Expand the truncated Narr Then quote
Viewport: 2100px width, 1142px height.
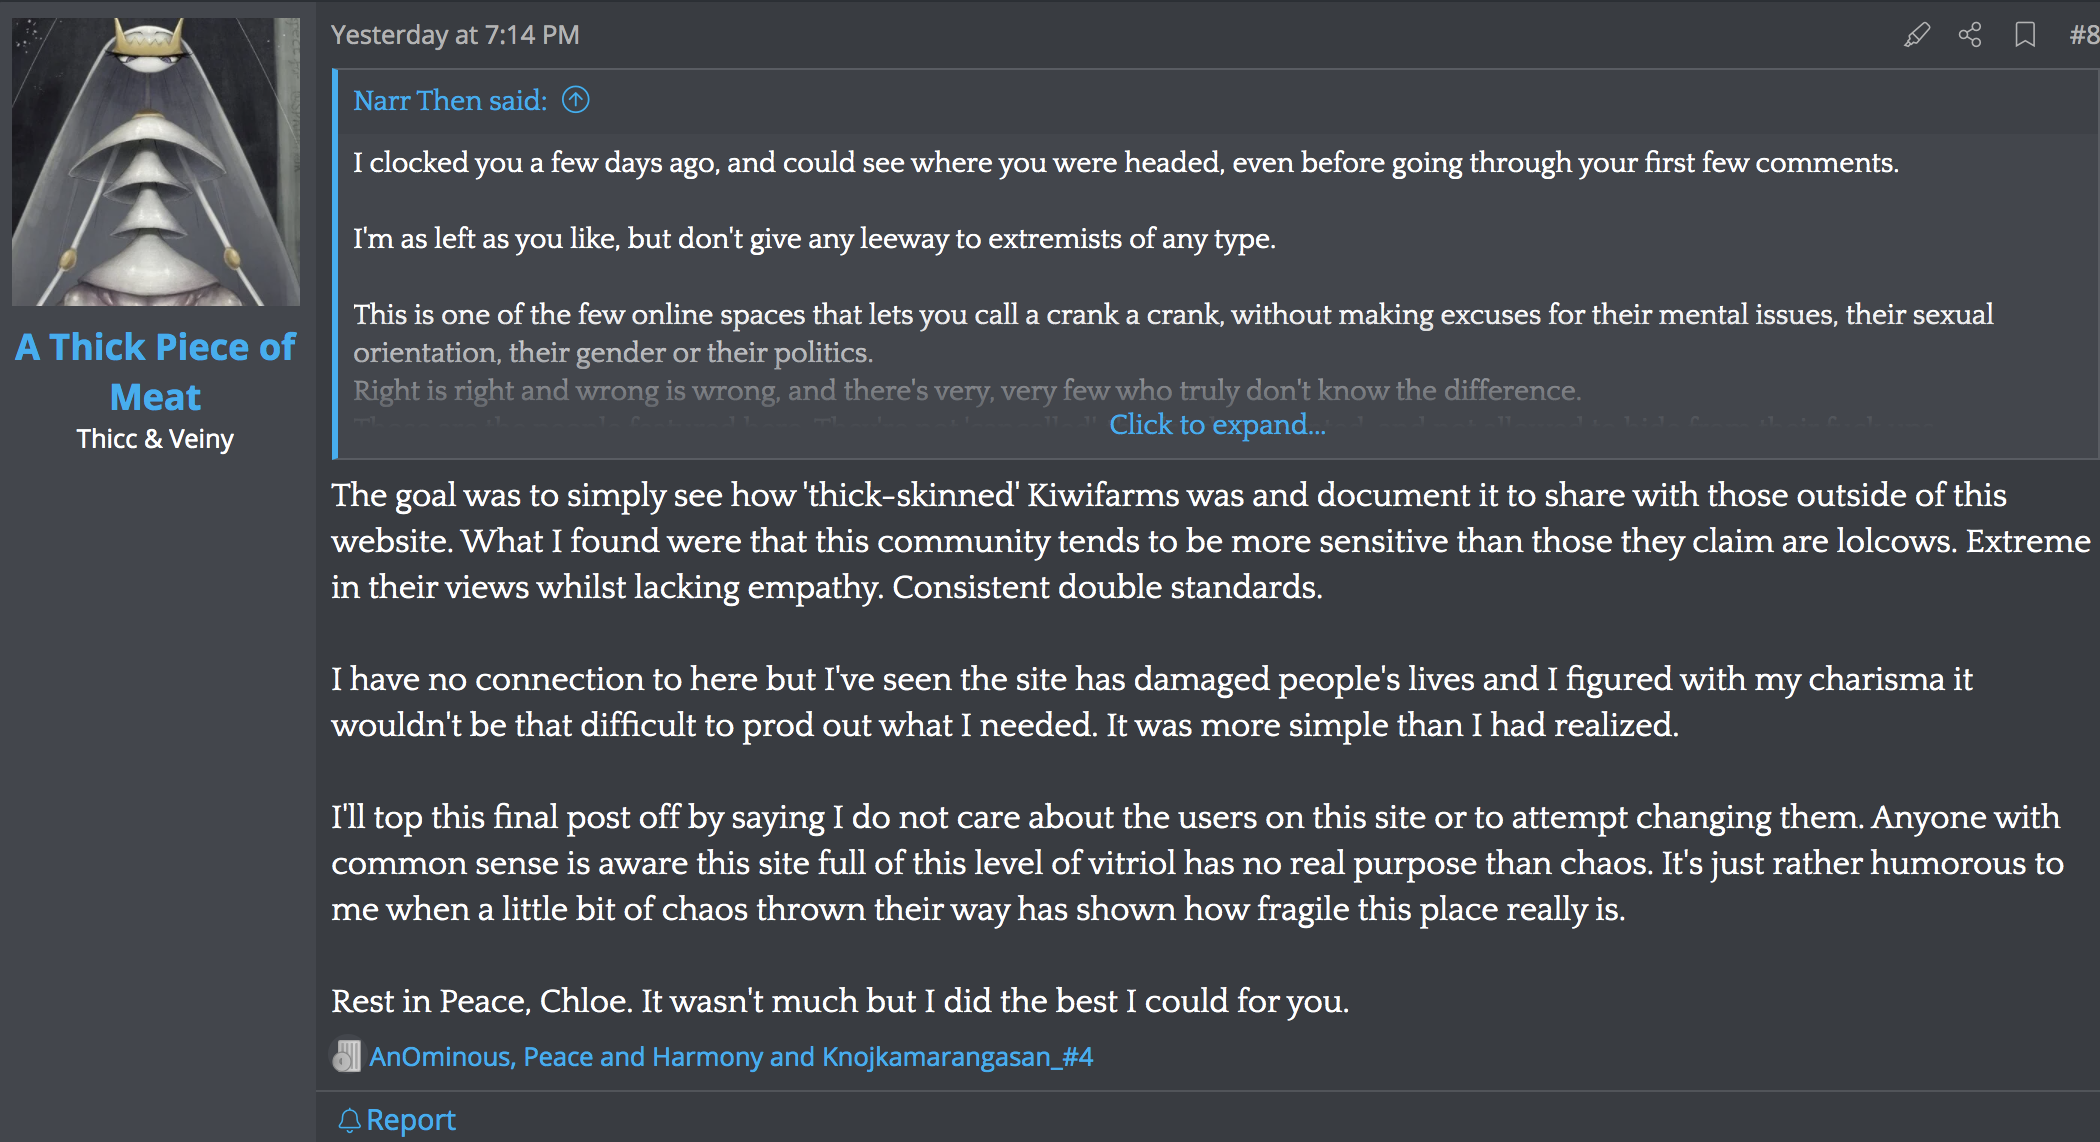click(1217, 424)
